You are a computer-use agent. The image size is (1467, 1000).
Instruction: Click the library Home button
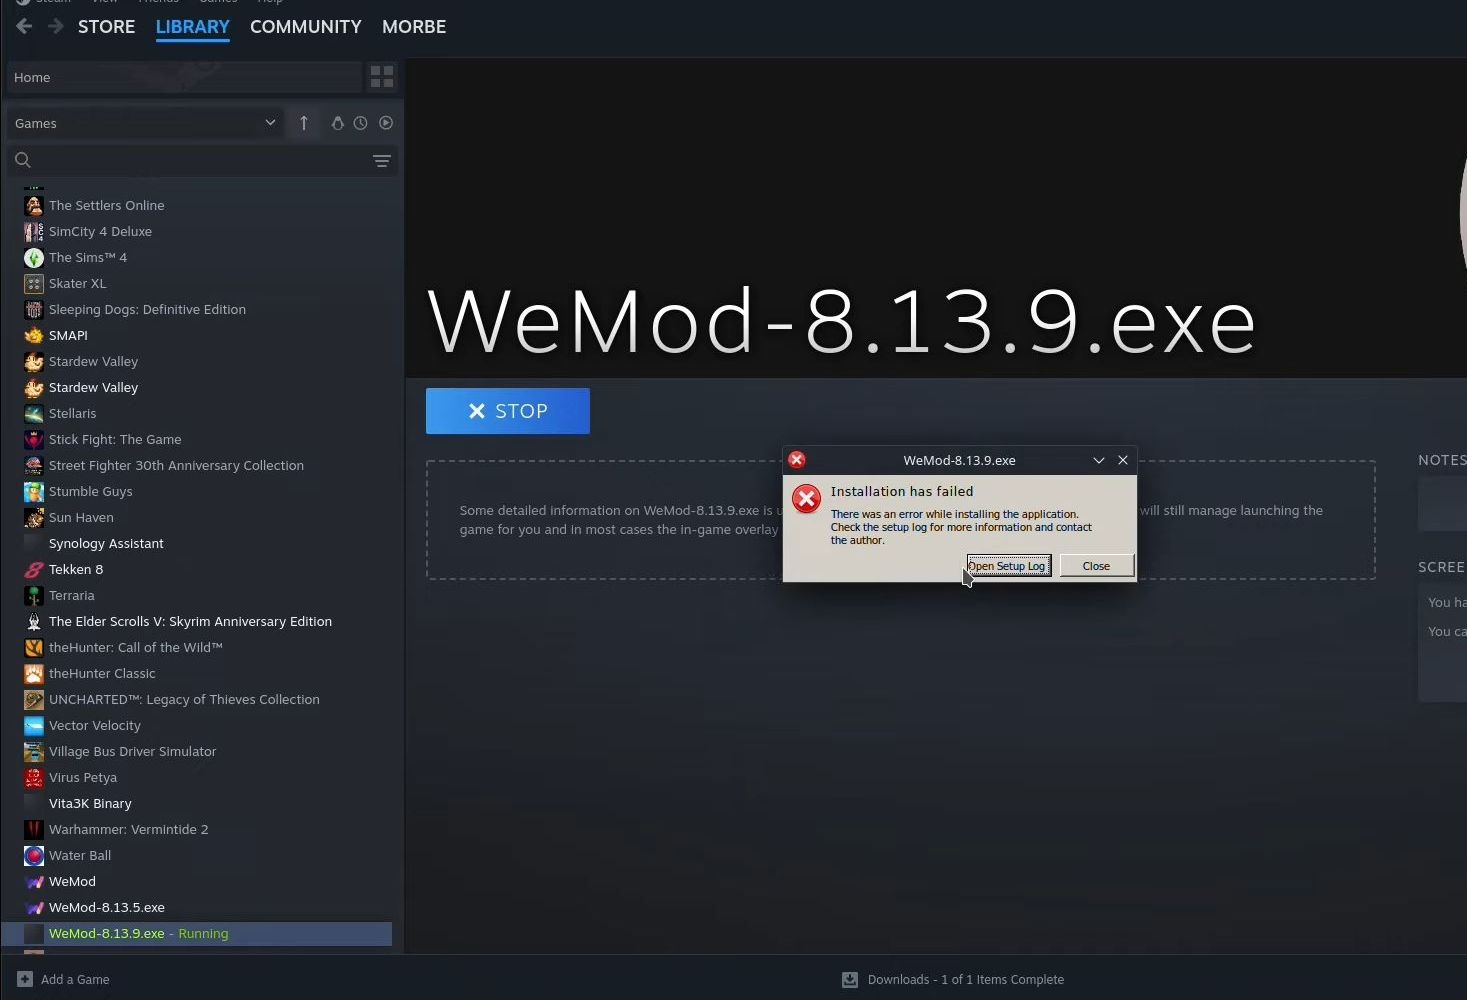(184, 77)
